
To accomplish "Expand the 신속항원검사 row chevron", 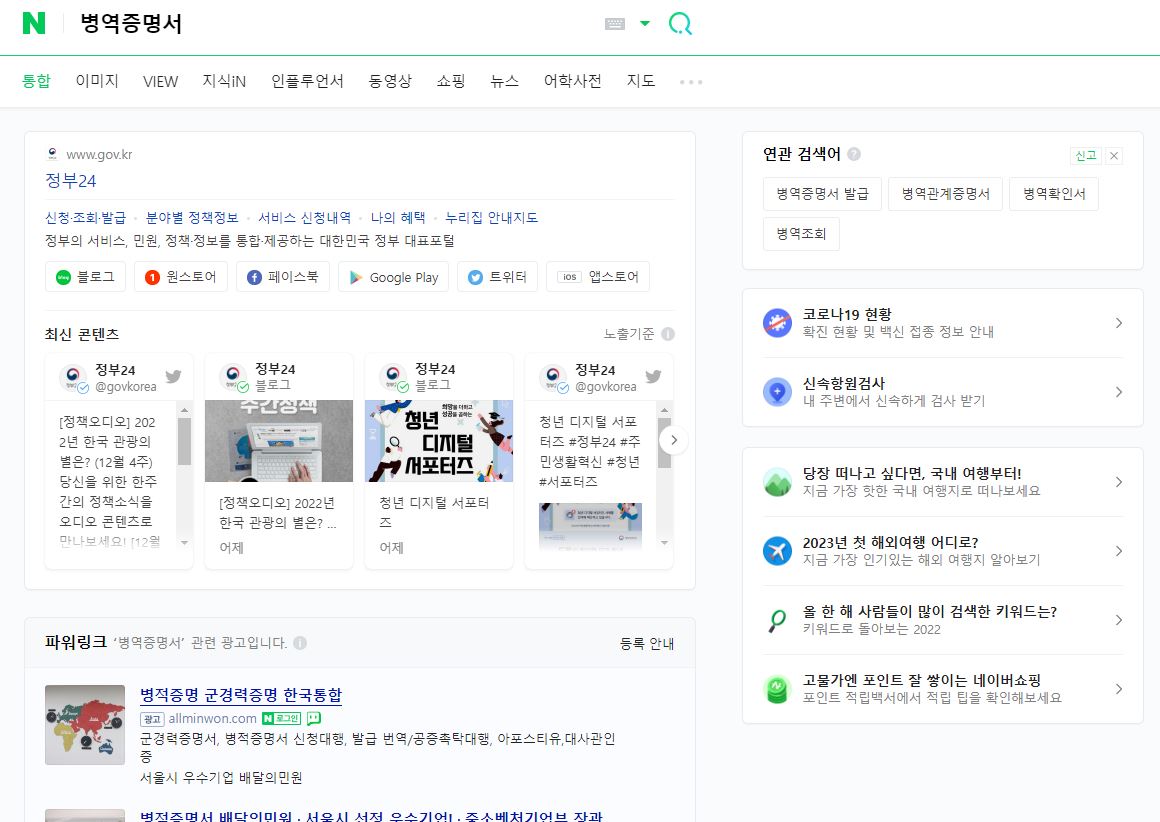I will pos(1119,392).
